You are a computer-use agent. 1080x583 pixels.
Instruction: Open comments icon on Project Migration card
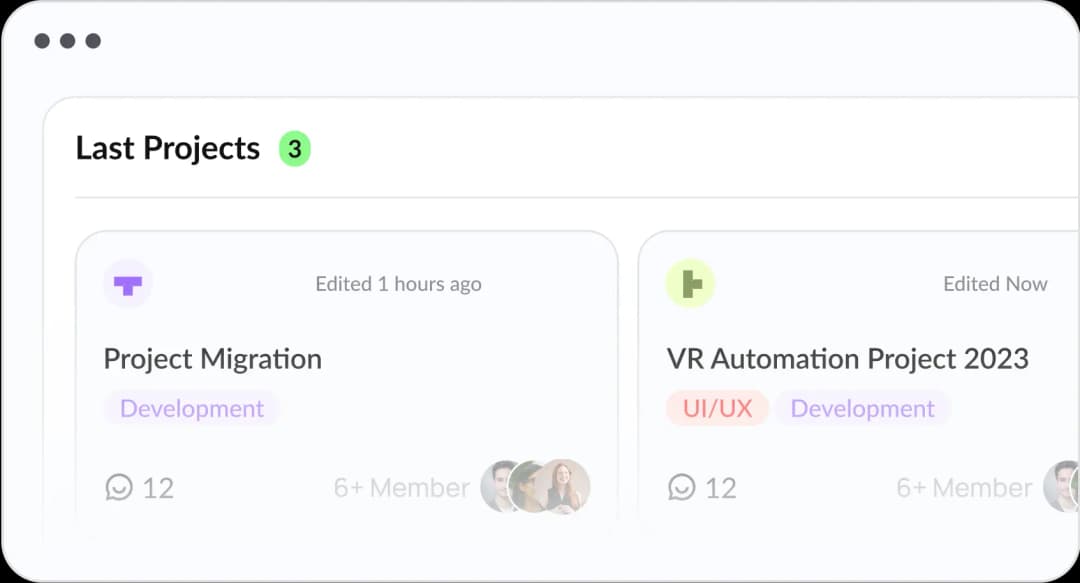tap(119, 488)
